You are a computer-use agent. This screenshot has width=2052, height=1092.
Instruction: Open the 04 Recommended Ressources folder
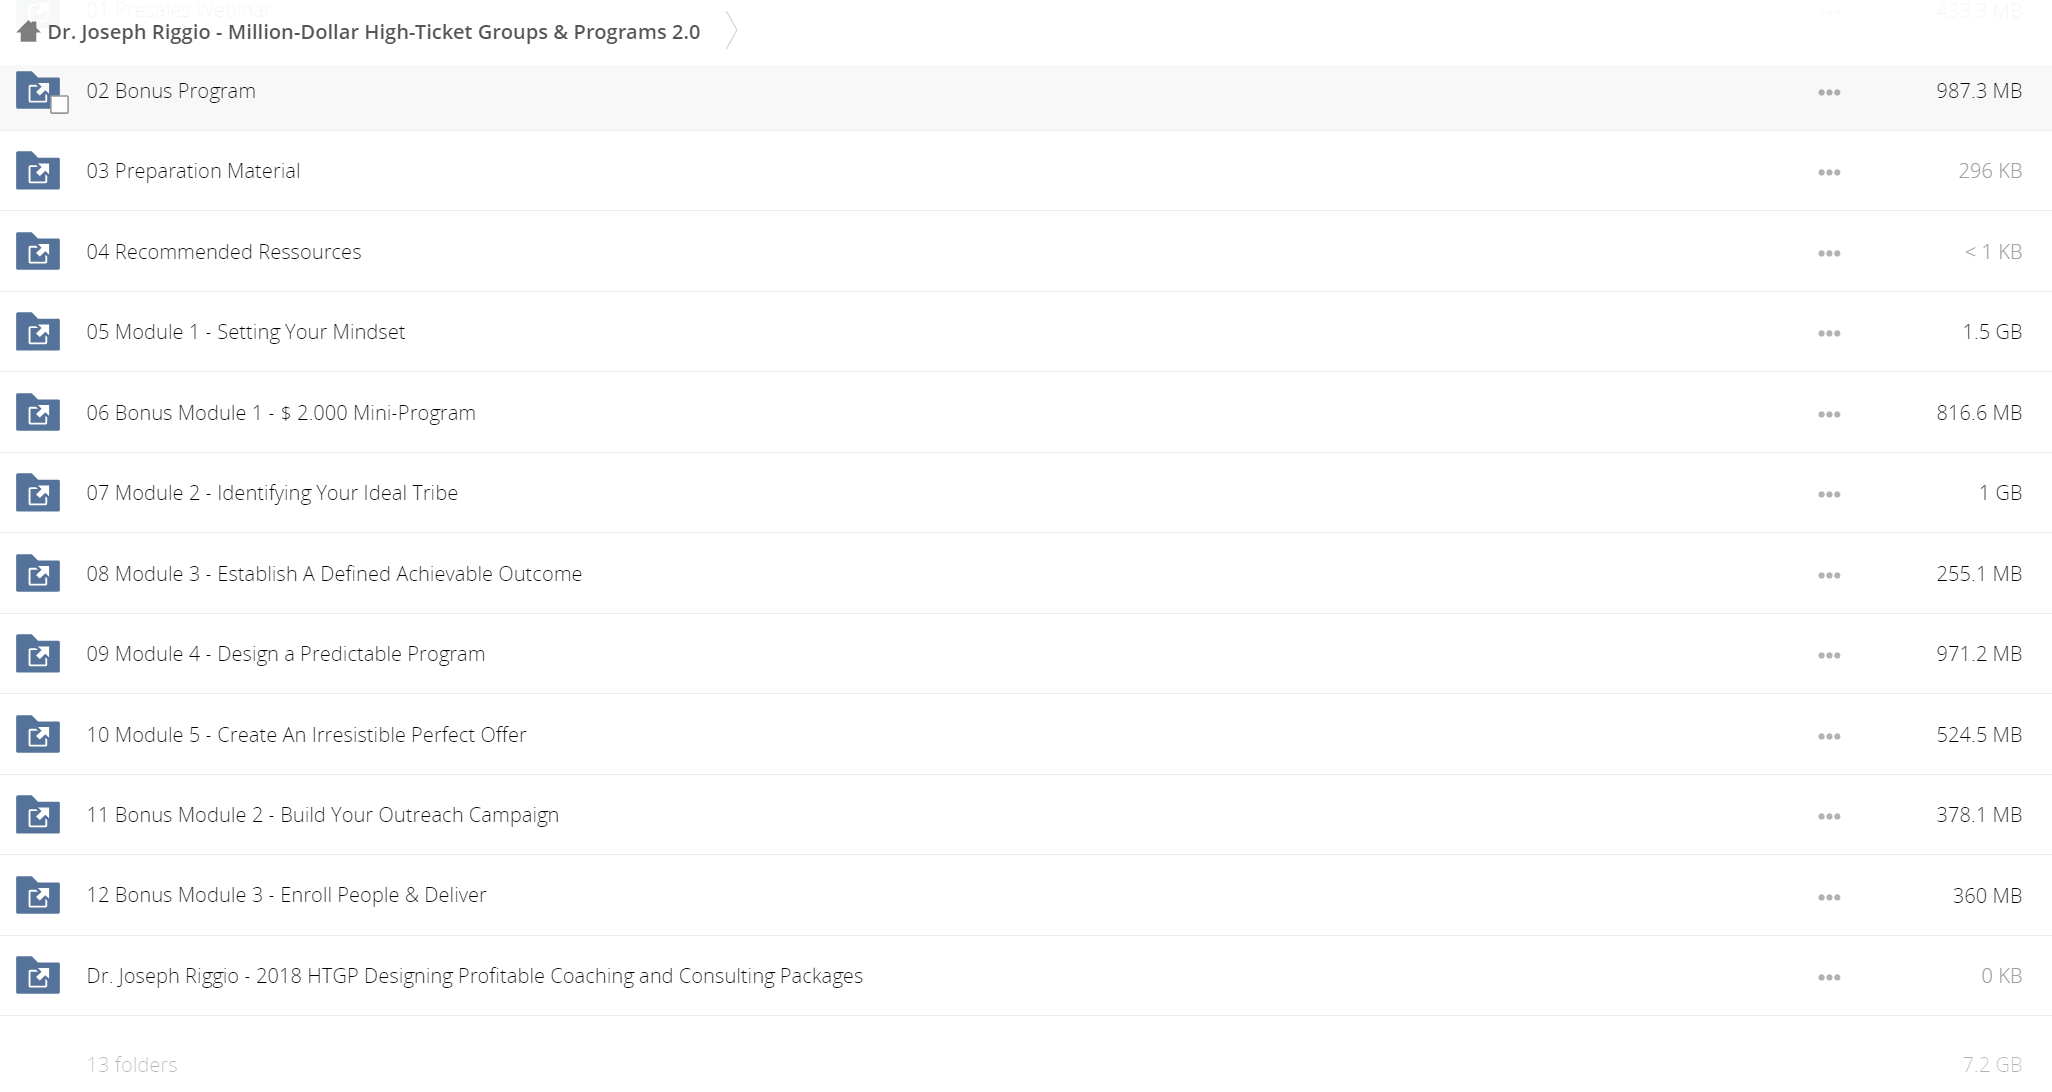pyautogui.click(x=224, y=252)
